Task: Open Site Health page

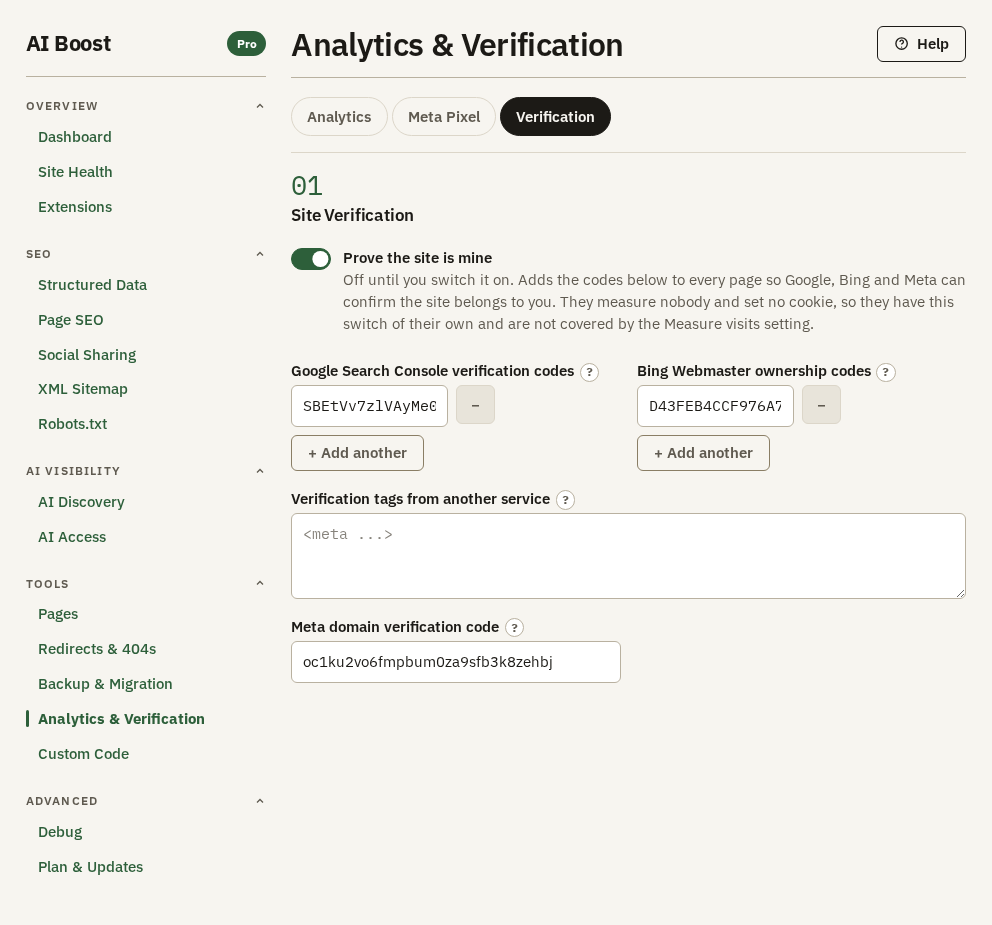Action: click(x=75, y=172)
